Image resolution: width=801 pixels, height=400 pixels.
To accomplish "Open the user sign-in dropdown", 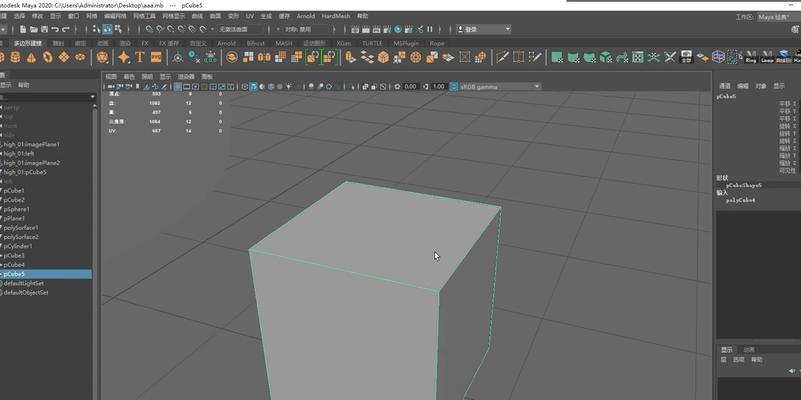I will tap(484, 30).
